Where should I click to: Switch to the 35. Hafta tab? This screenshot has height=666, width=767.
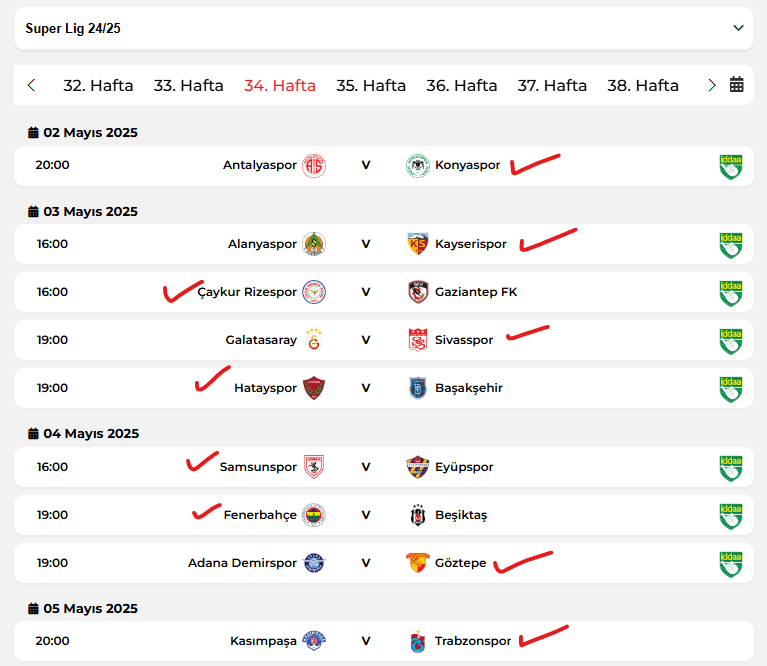coord(371,86)
